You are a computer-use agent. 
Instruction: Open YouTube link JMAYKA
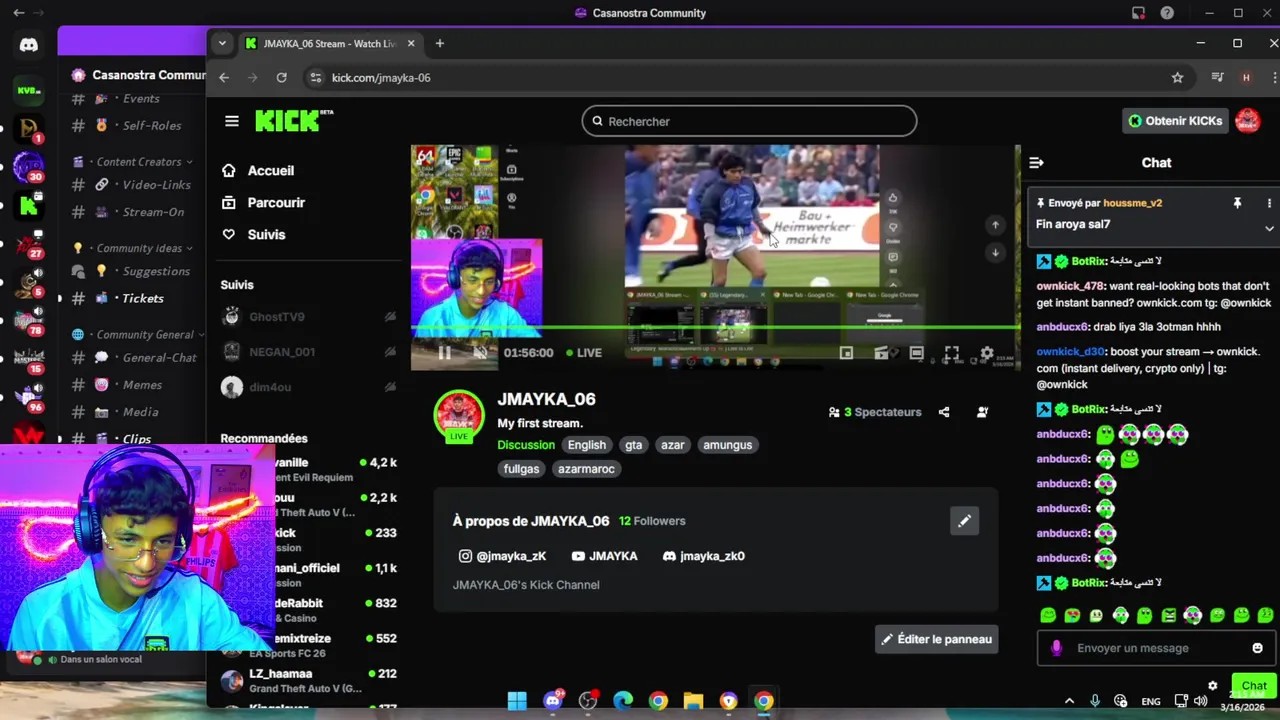pos(604,556)
